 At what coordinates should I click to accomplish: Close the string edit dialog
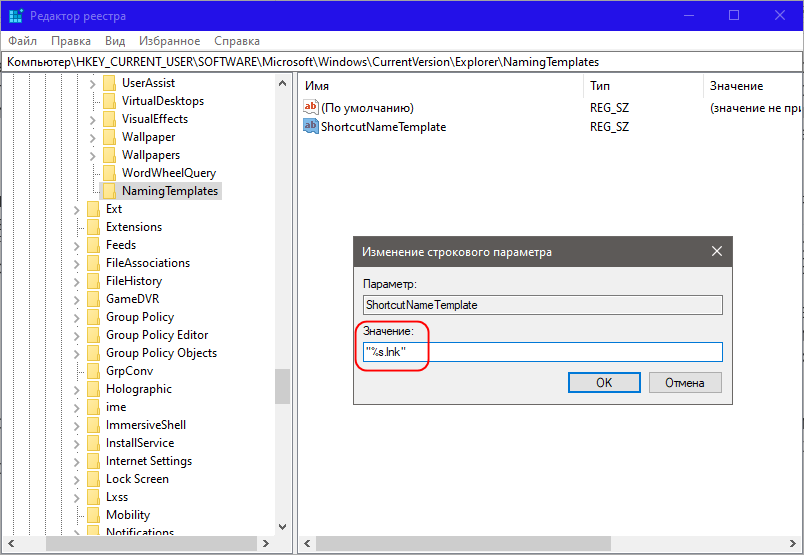click(x=717, y=251)
